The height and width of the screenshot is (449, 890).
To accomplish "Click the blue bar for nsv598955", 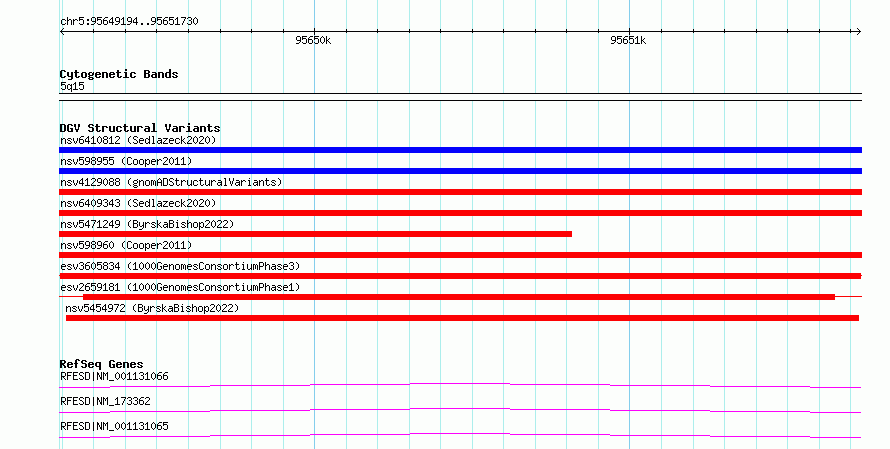I will click(460, 171).
